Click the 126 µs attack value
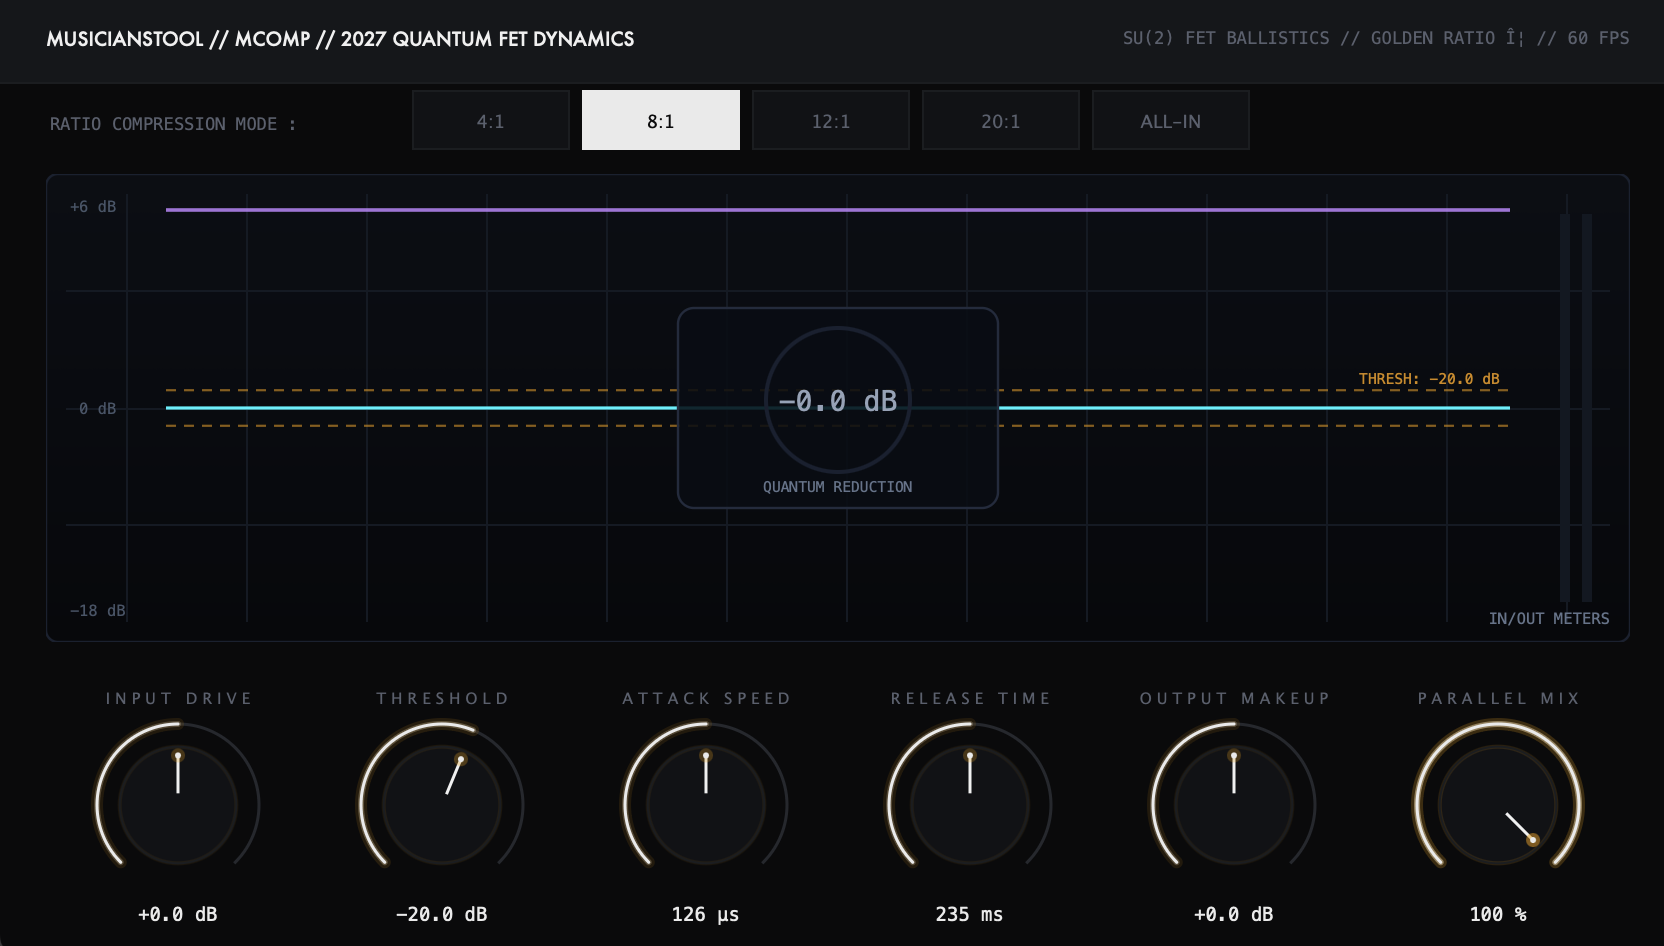Screen dimensions: 1664x946 (x=706, y=914)
